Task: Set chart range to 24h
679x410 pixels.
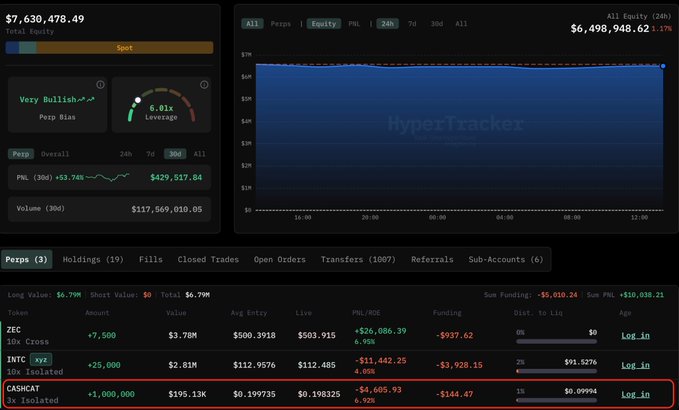Action: tap(387, 24)
